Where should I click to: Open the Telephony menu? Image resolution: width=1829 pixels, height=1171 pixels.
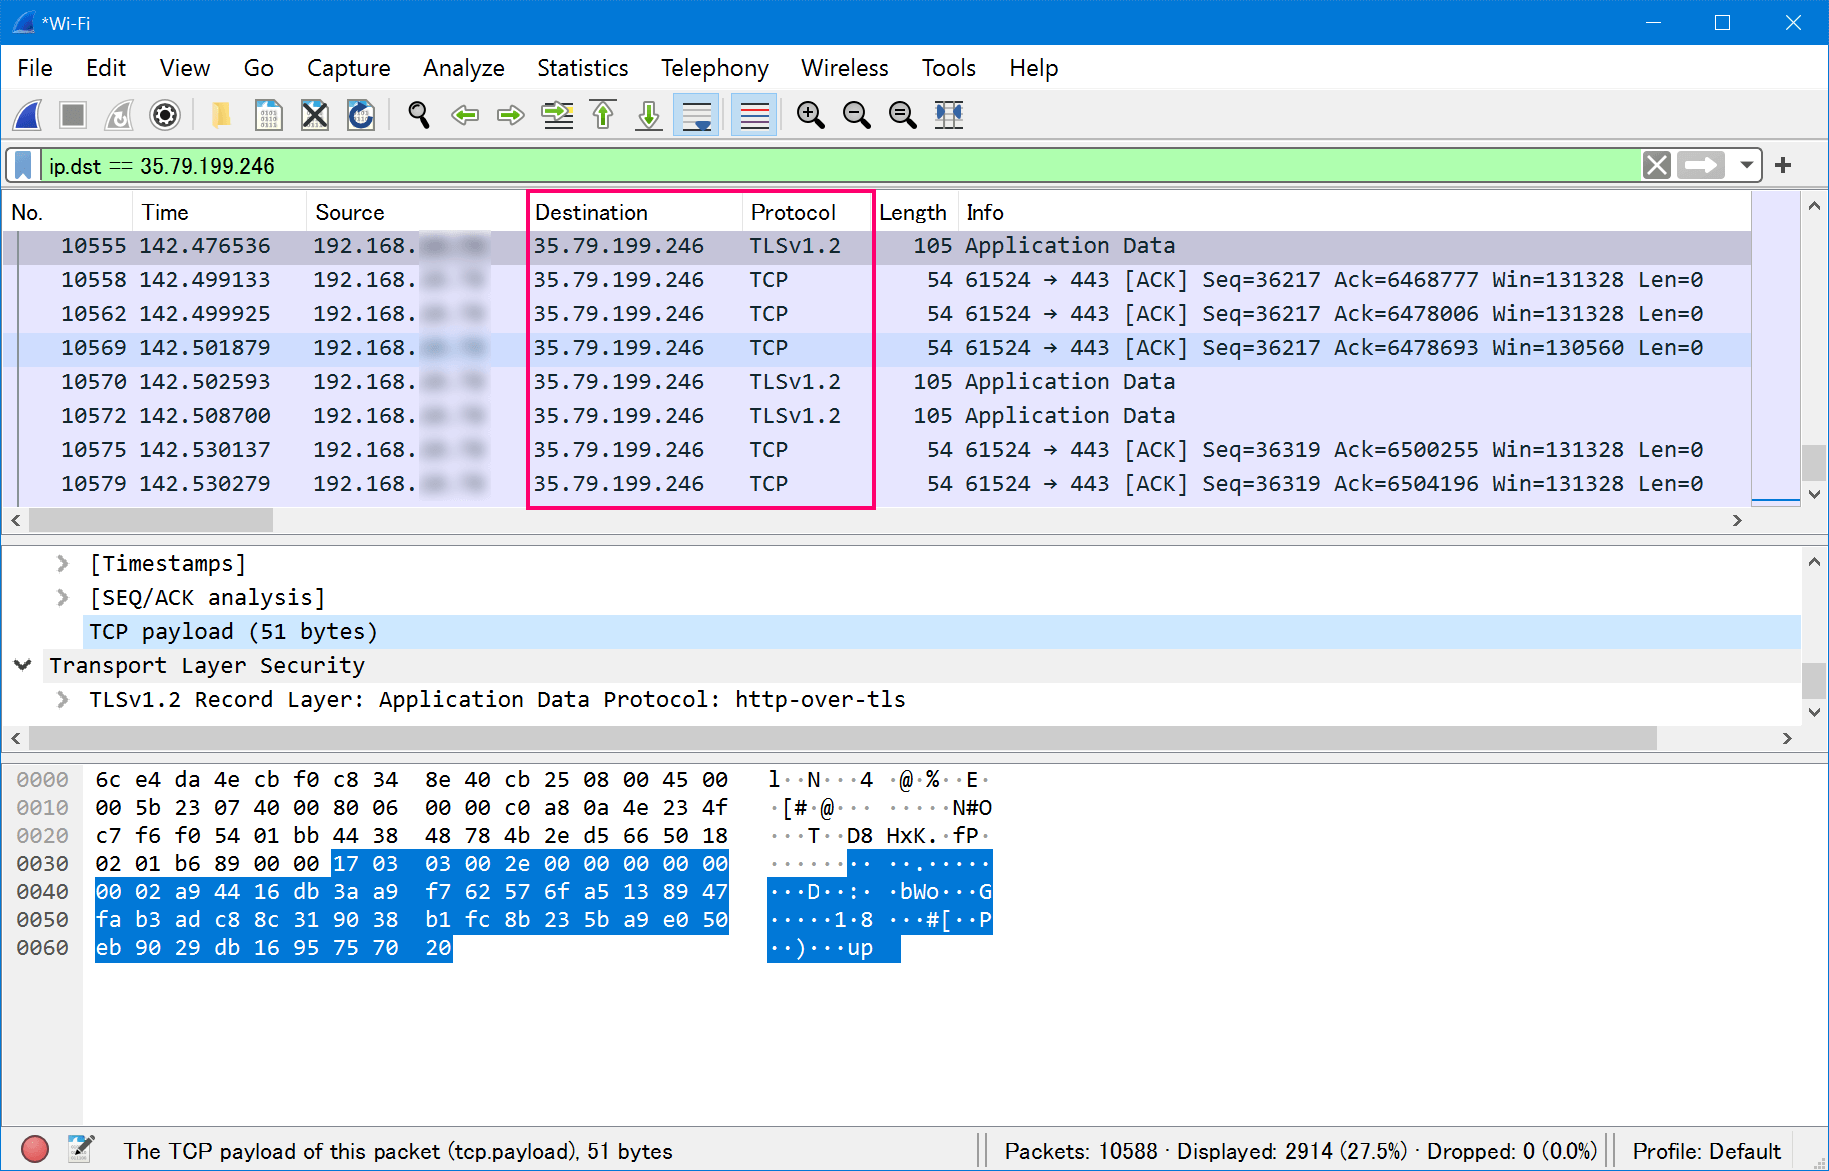pyautogui.click(x=714, y=68)
